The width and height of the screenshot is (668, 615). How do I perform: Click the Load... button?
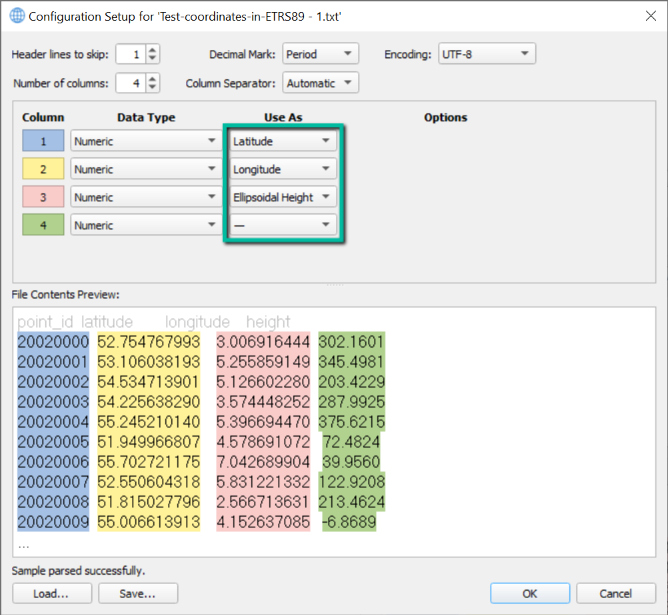50,594
